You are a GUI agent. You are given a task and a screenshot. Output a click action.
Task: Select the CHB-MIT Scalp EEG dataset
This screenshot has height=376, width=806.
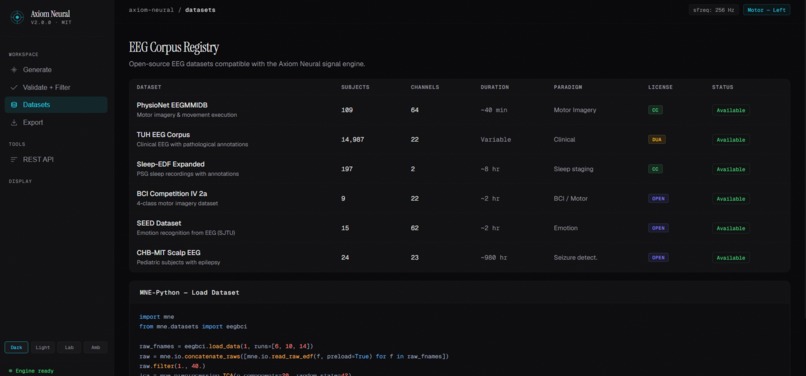169,253
